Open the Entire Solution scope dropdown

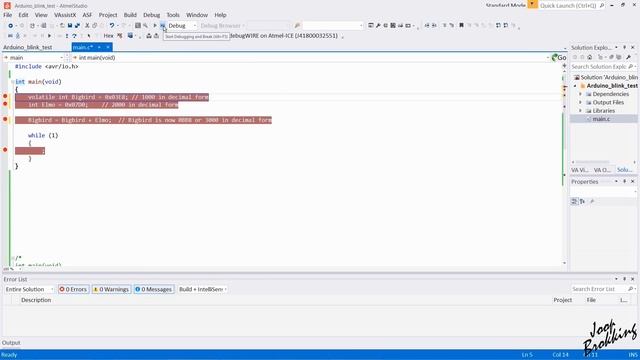(x=29, y=289)
